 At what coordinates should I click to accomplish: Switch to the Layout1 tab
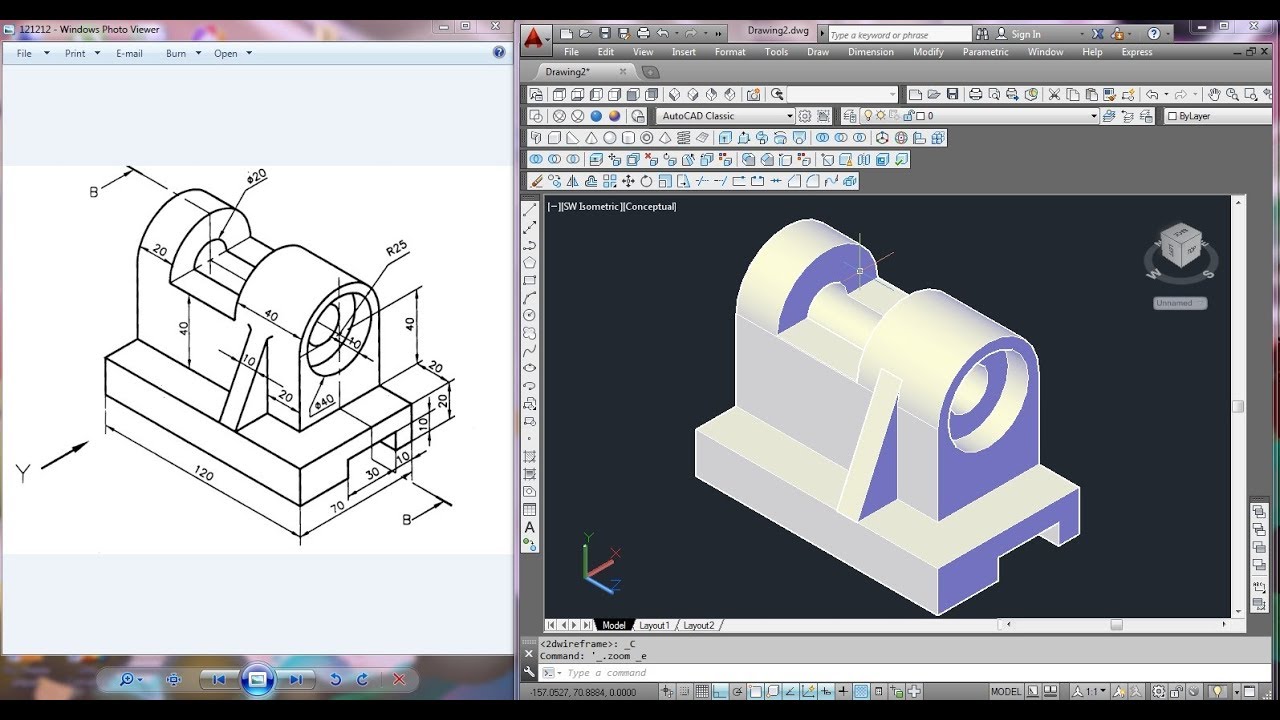point(654,625)
